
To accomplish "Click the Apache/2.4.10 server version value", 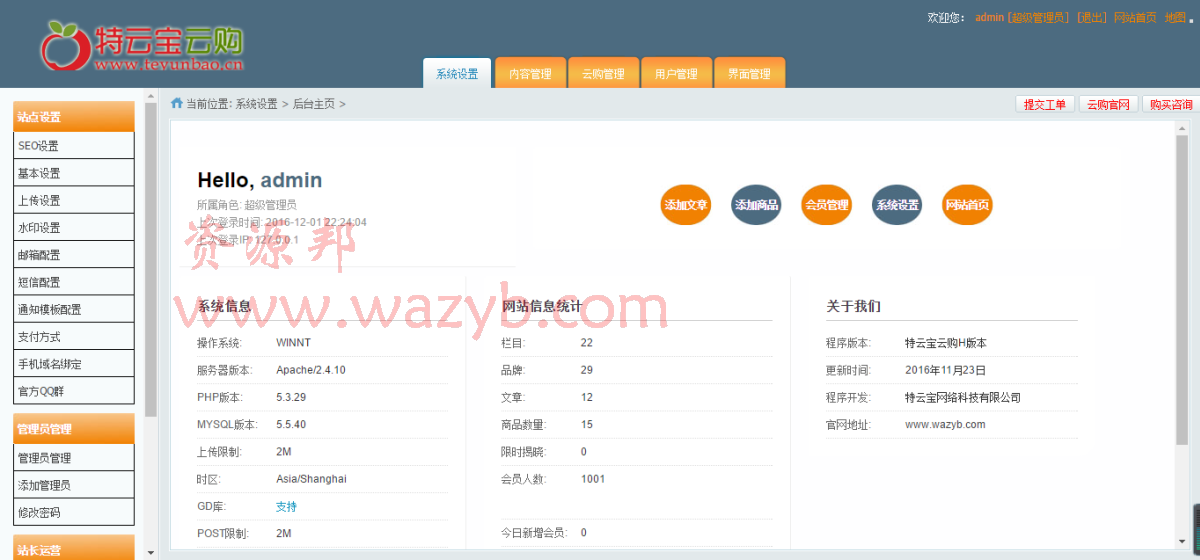I will point(311,370).
